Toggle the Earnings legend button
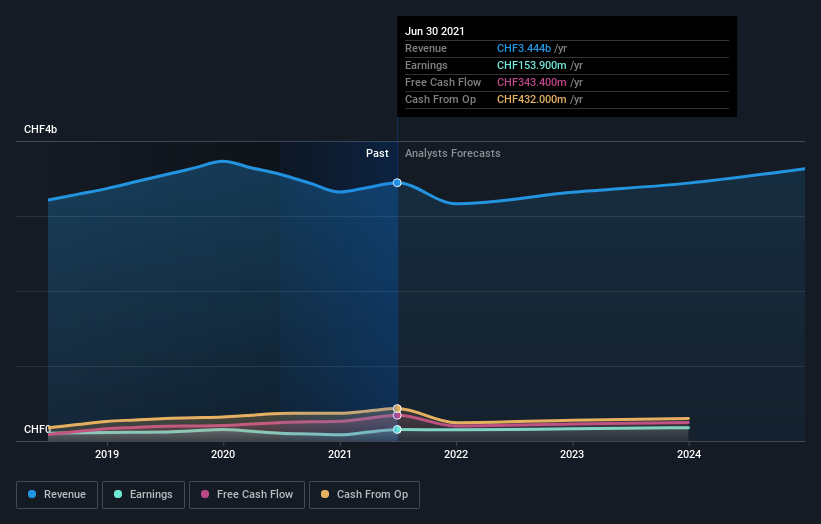 pos(143,495)
